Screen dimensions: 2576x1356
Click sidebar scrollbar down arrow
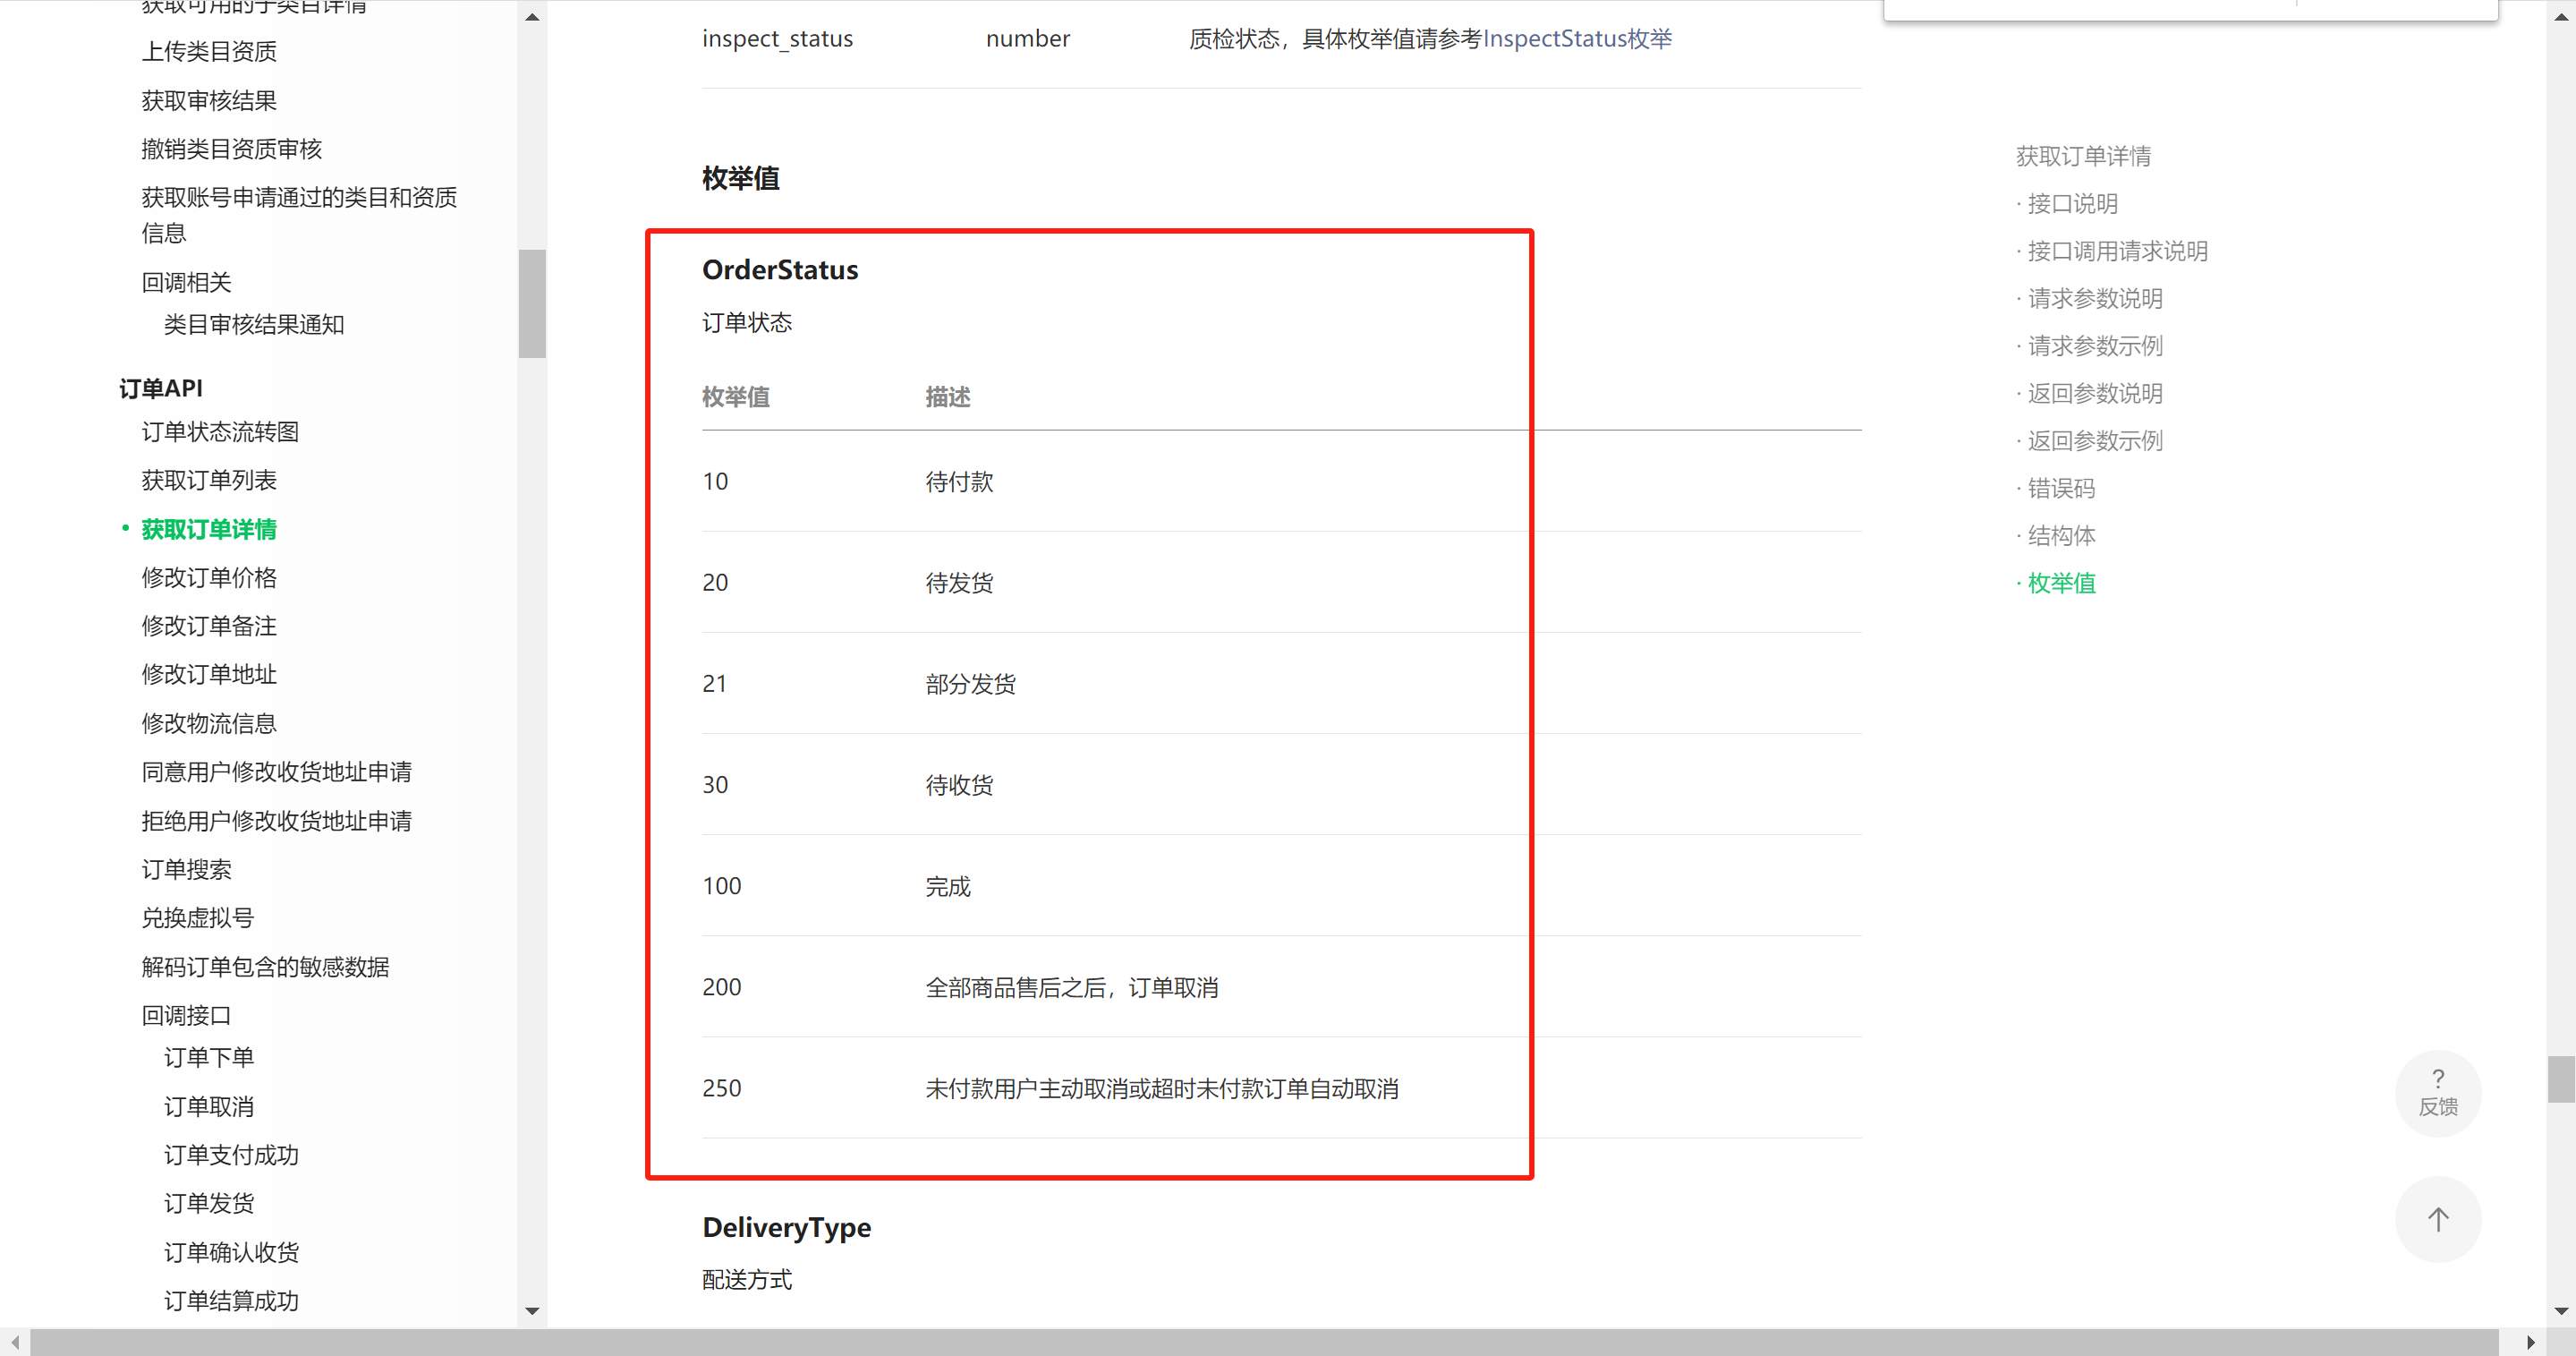(532, 1310)
